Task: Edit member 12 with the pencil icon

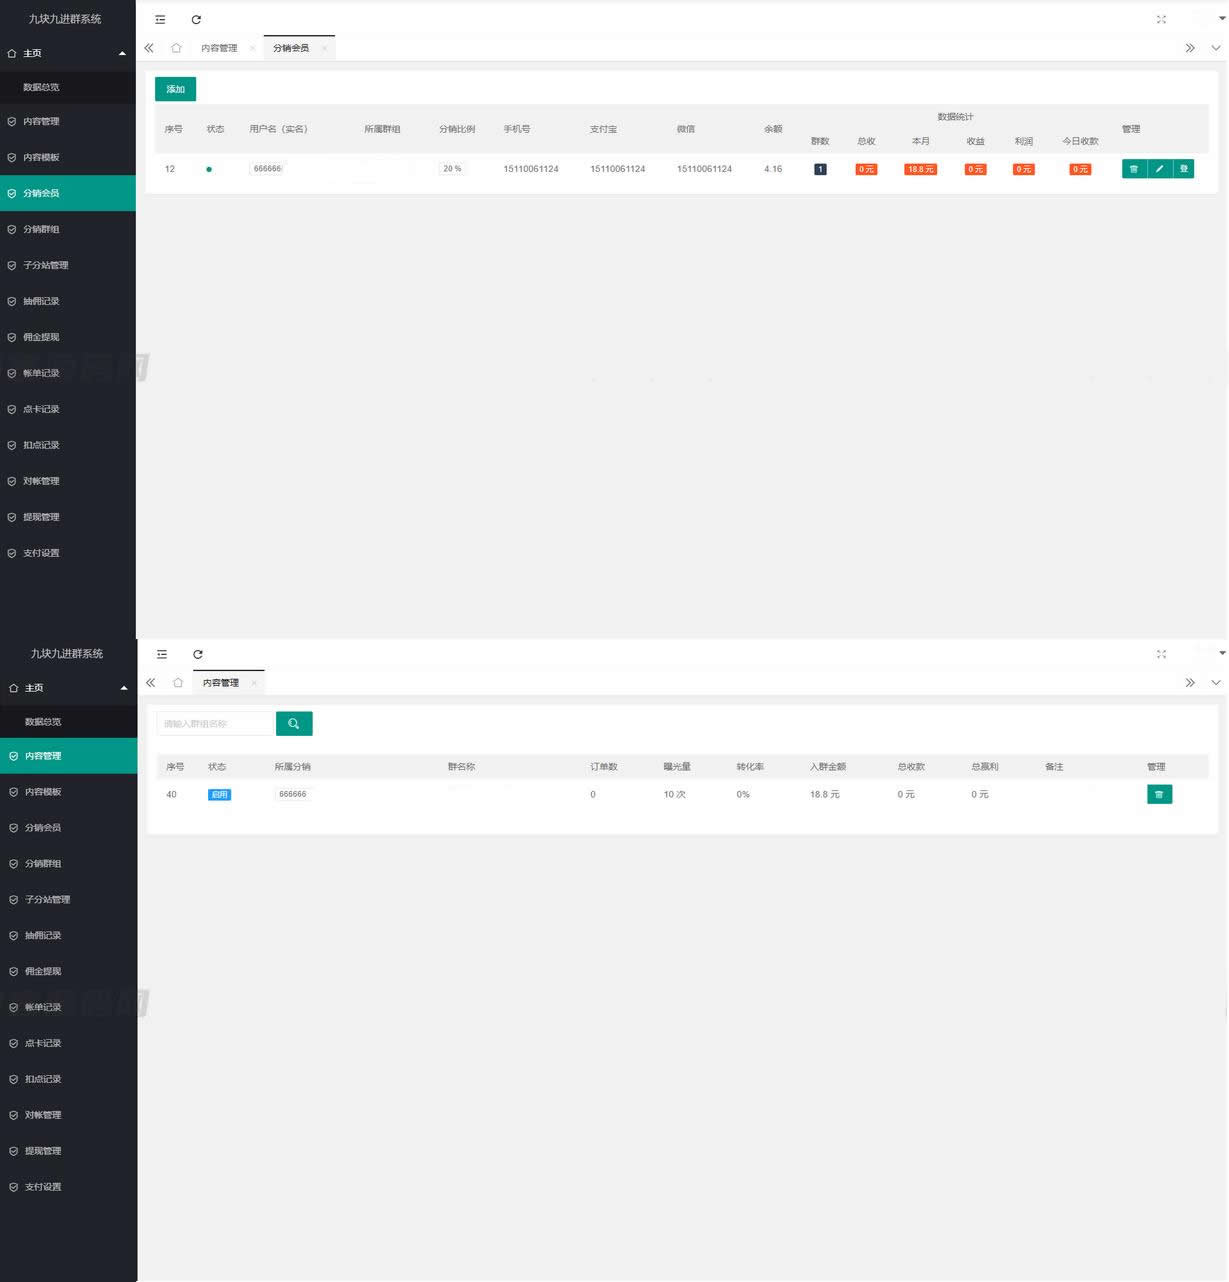Action: point(1159,169)
